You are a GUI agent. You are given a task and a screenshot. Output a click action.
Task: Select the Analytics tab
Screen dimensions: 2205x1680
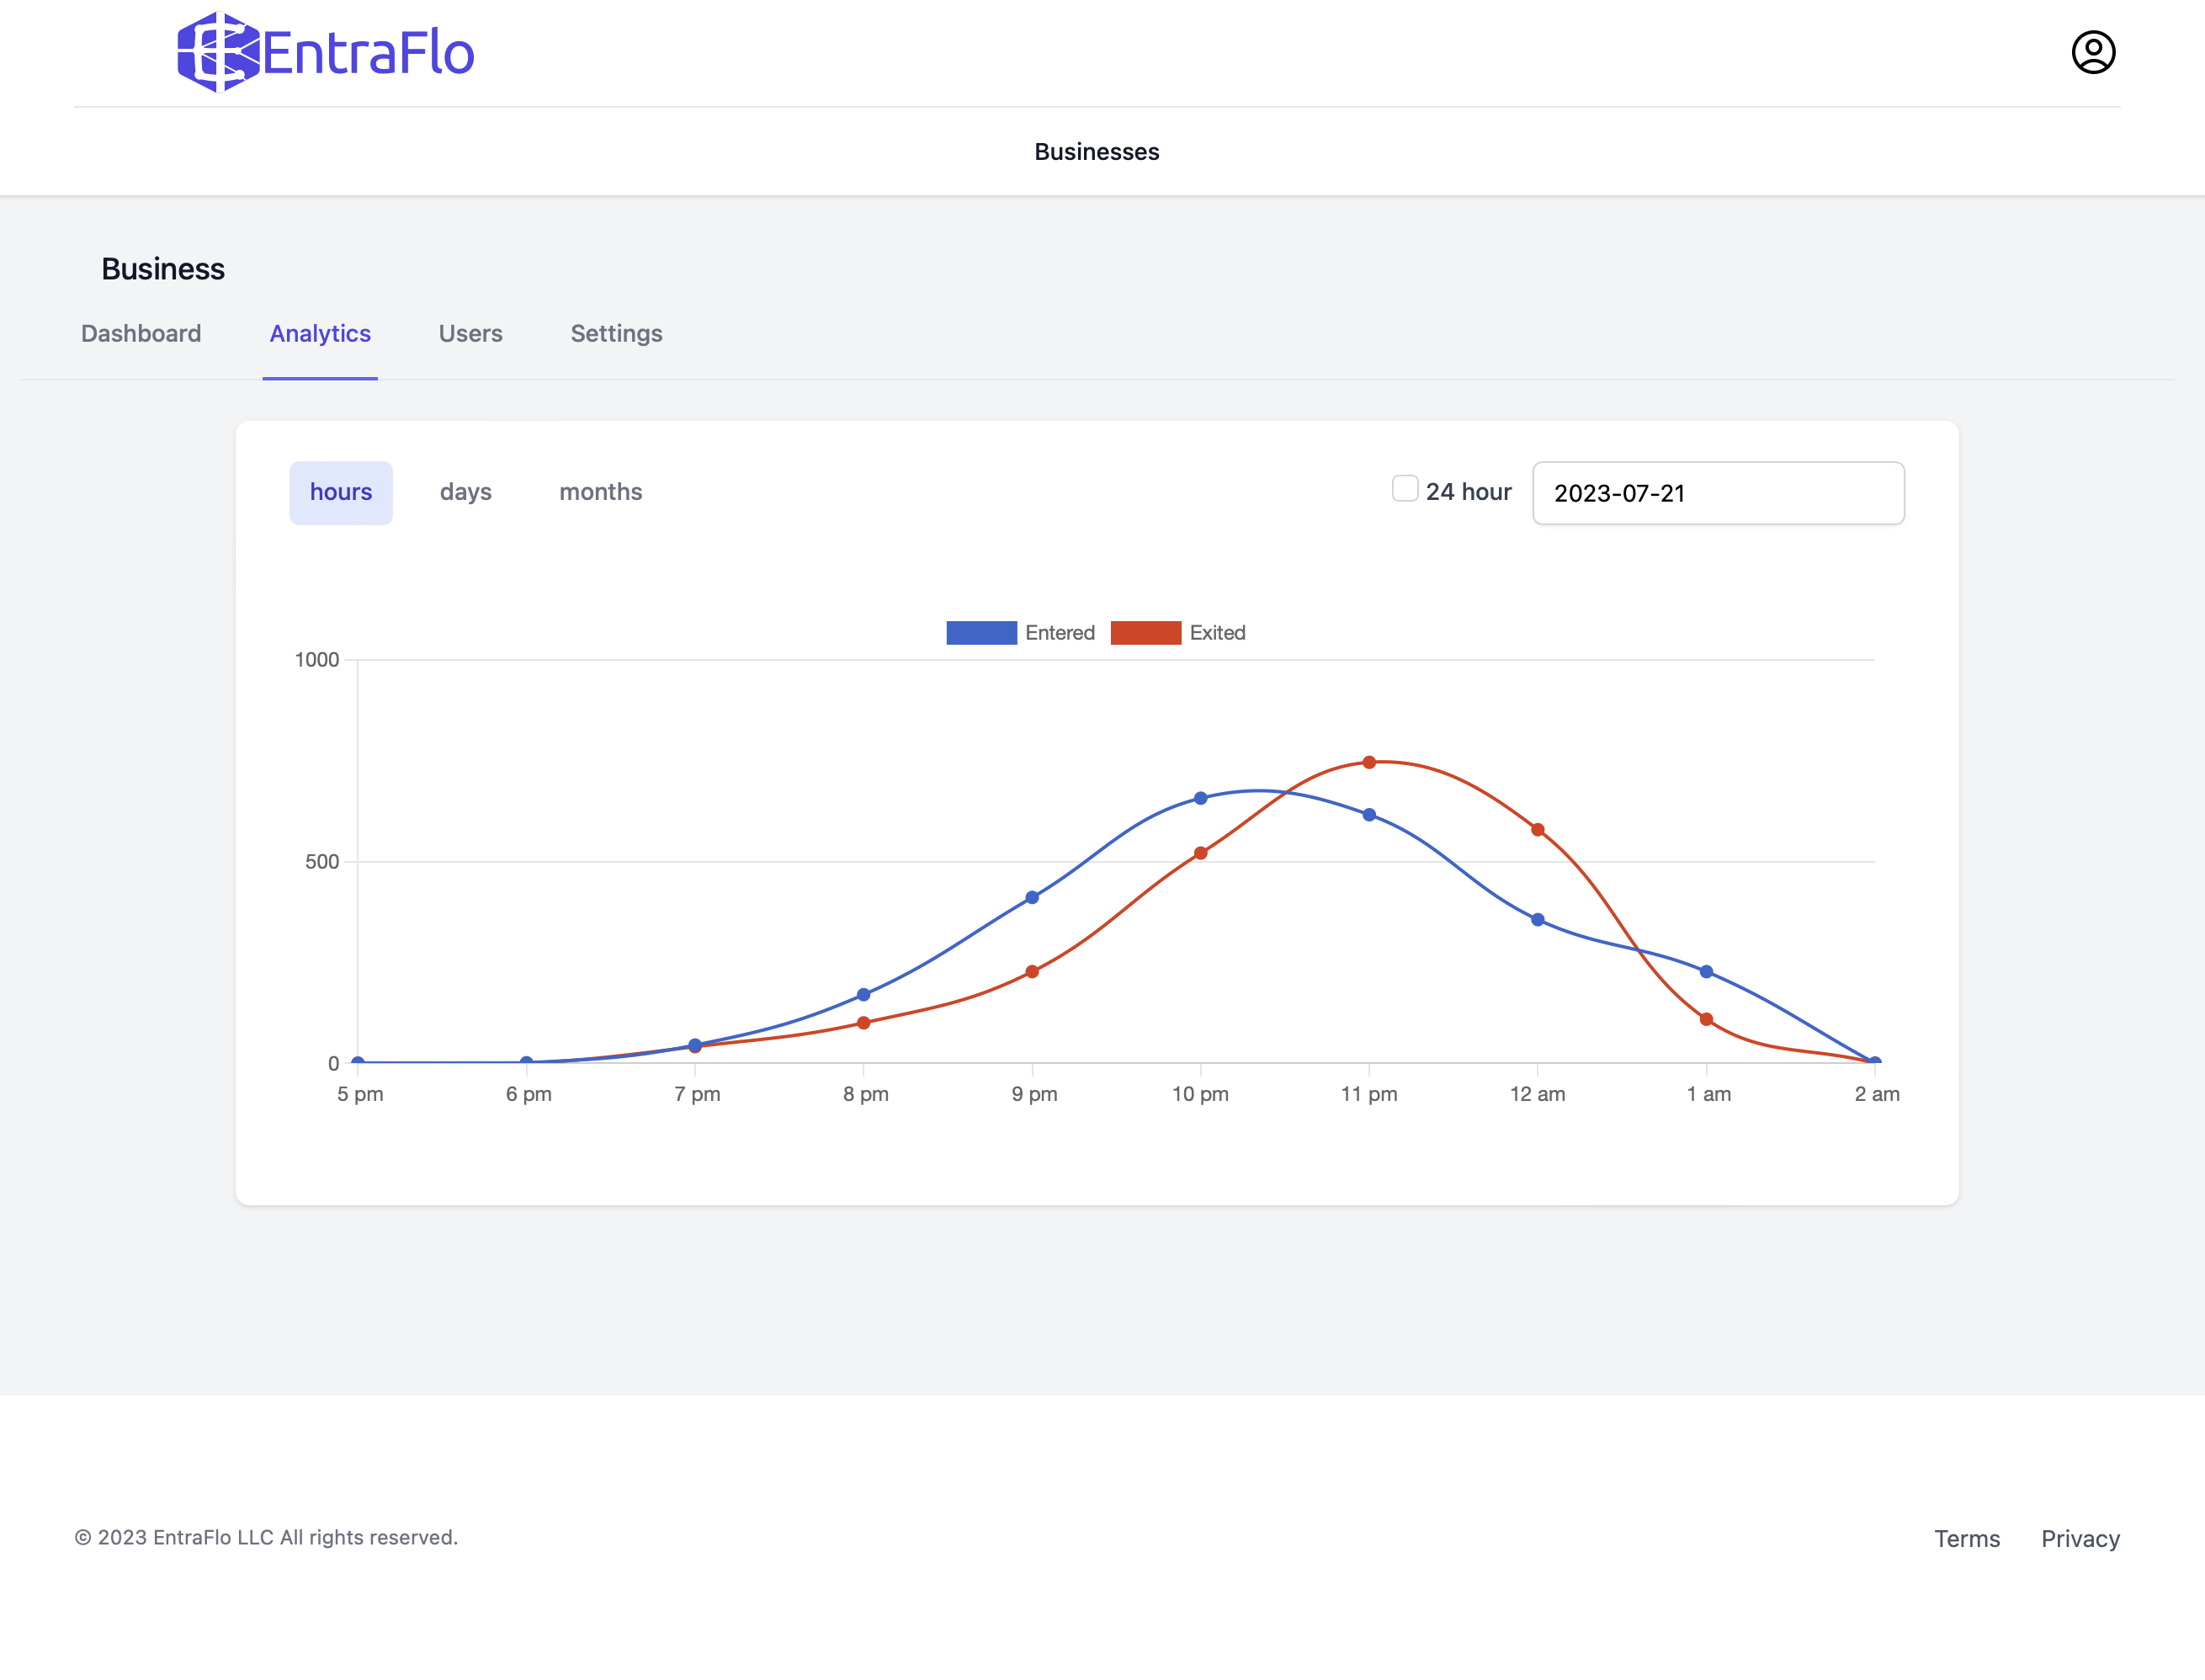coord(320,333)
